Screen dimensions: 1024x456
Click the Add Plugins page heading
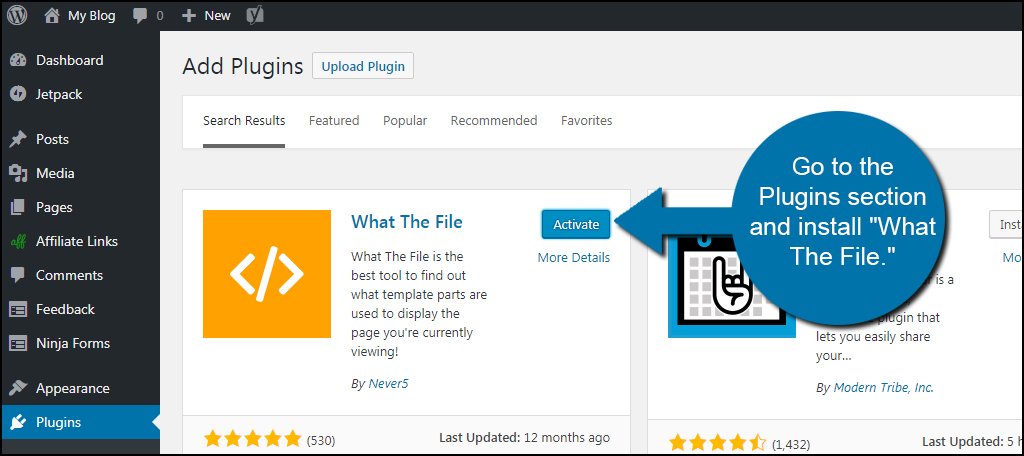click(x=243, y=66)
